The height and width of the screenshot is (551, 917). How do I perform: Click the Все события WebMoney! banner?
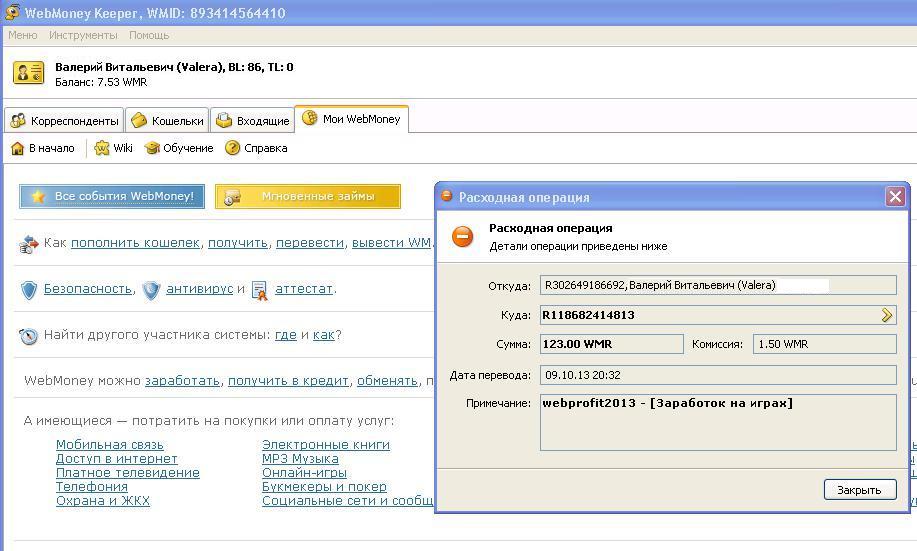click(112, 197)
